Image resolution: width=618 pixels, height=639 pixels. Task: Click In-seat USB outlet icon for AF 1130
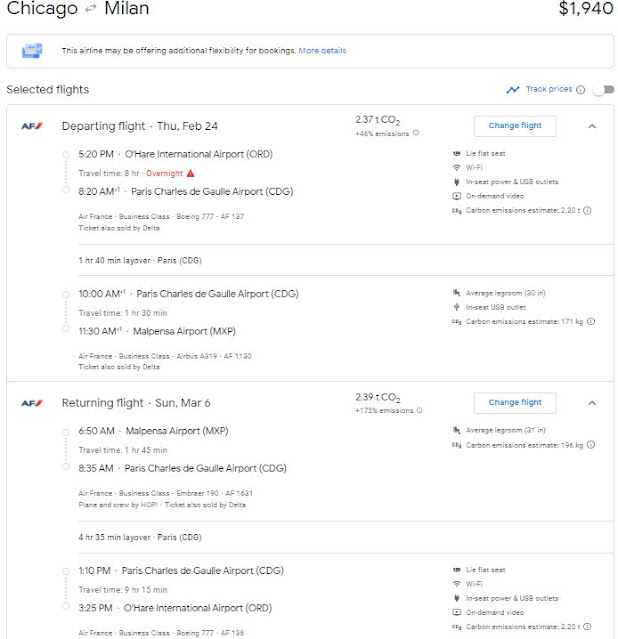tap(457, 307)
